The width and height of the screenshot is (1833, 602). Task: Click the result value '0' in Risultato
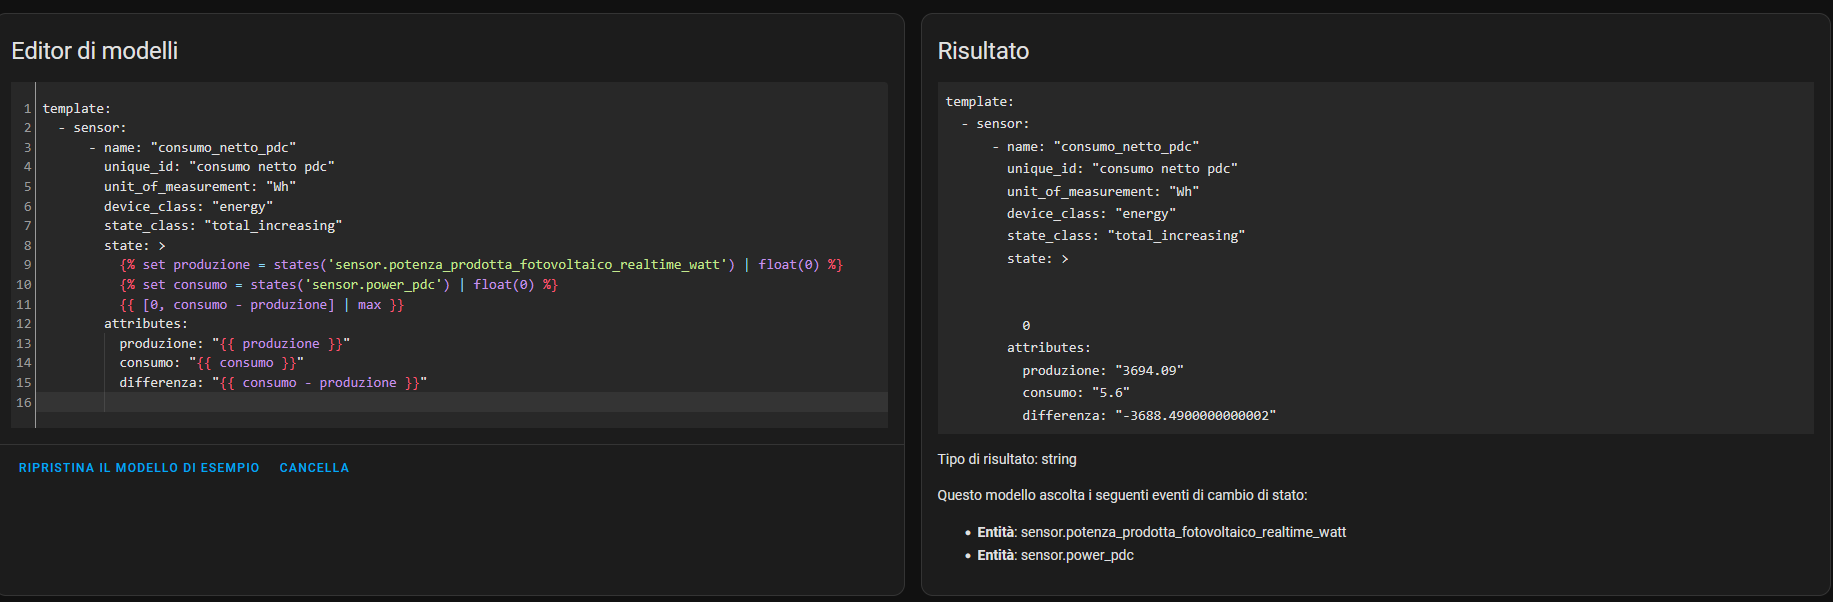(1026, 326)
